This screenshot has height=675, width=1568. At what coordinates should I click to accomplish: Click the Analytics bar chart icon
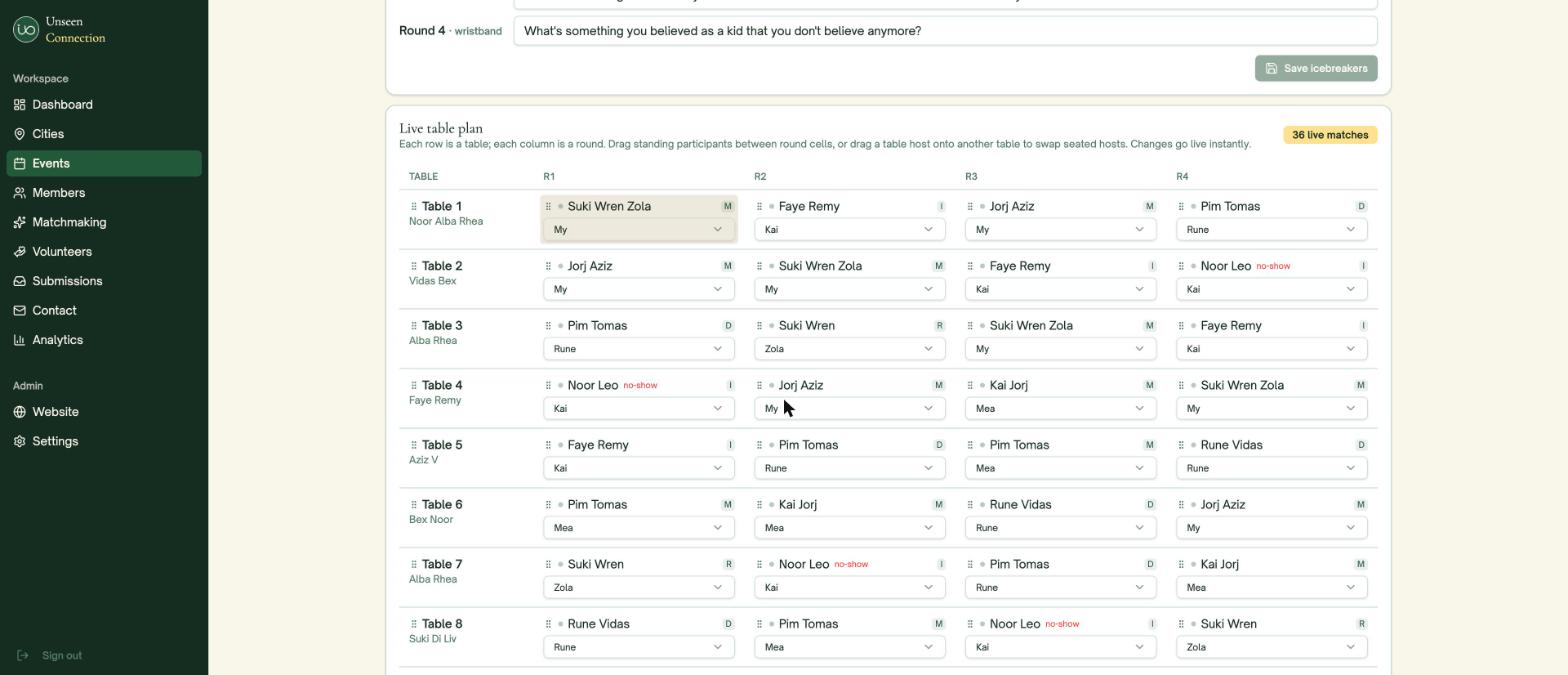[x=19, y=340]
